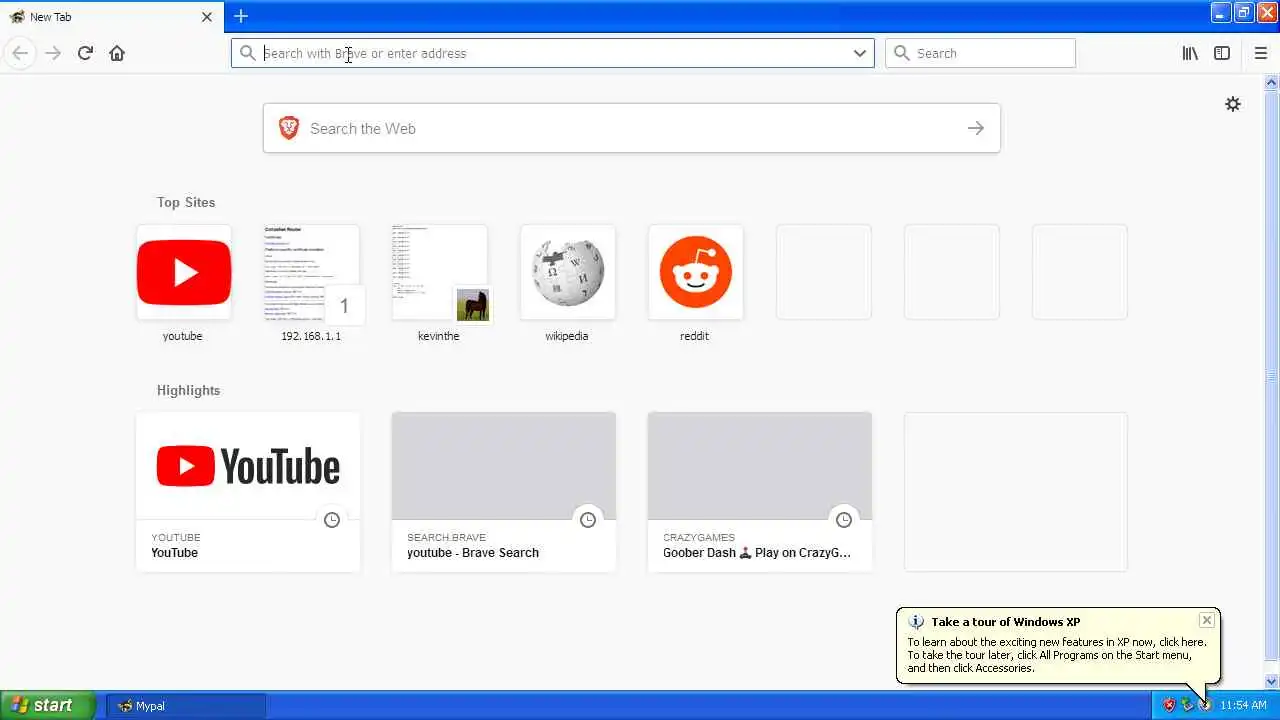Click the history clock icon on YouTube card
Viewport: 1280px width, 720px height.
[x=332, y=520]
